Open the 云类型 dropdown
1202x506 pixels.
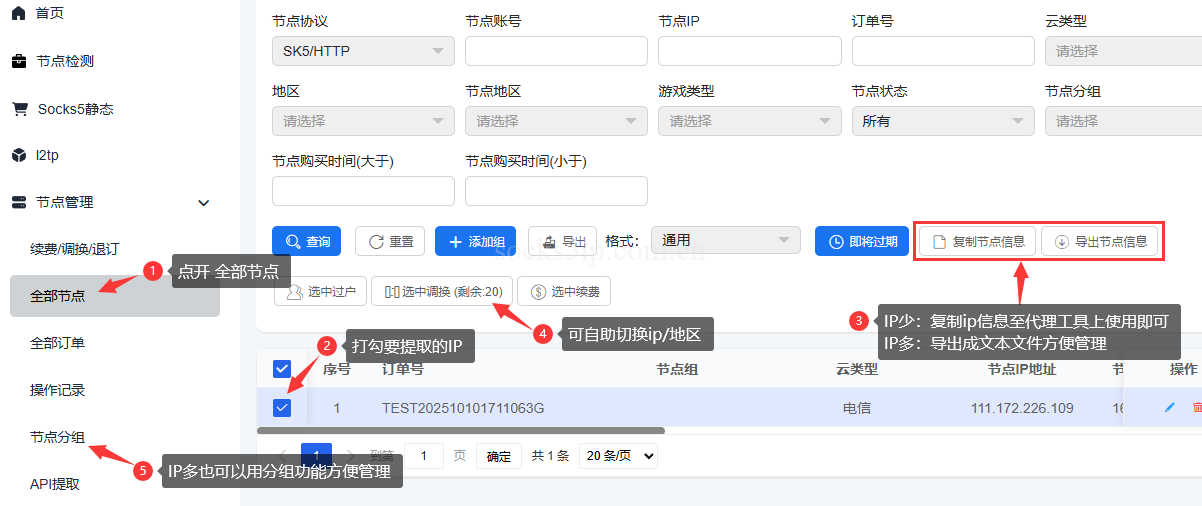pyautogui.click(x=1123, y=51)
